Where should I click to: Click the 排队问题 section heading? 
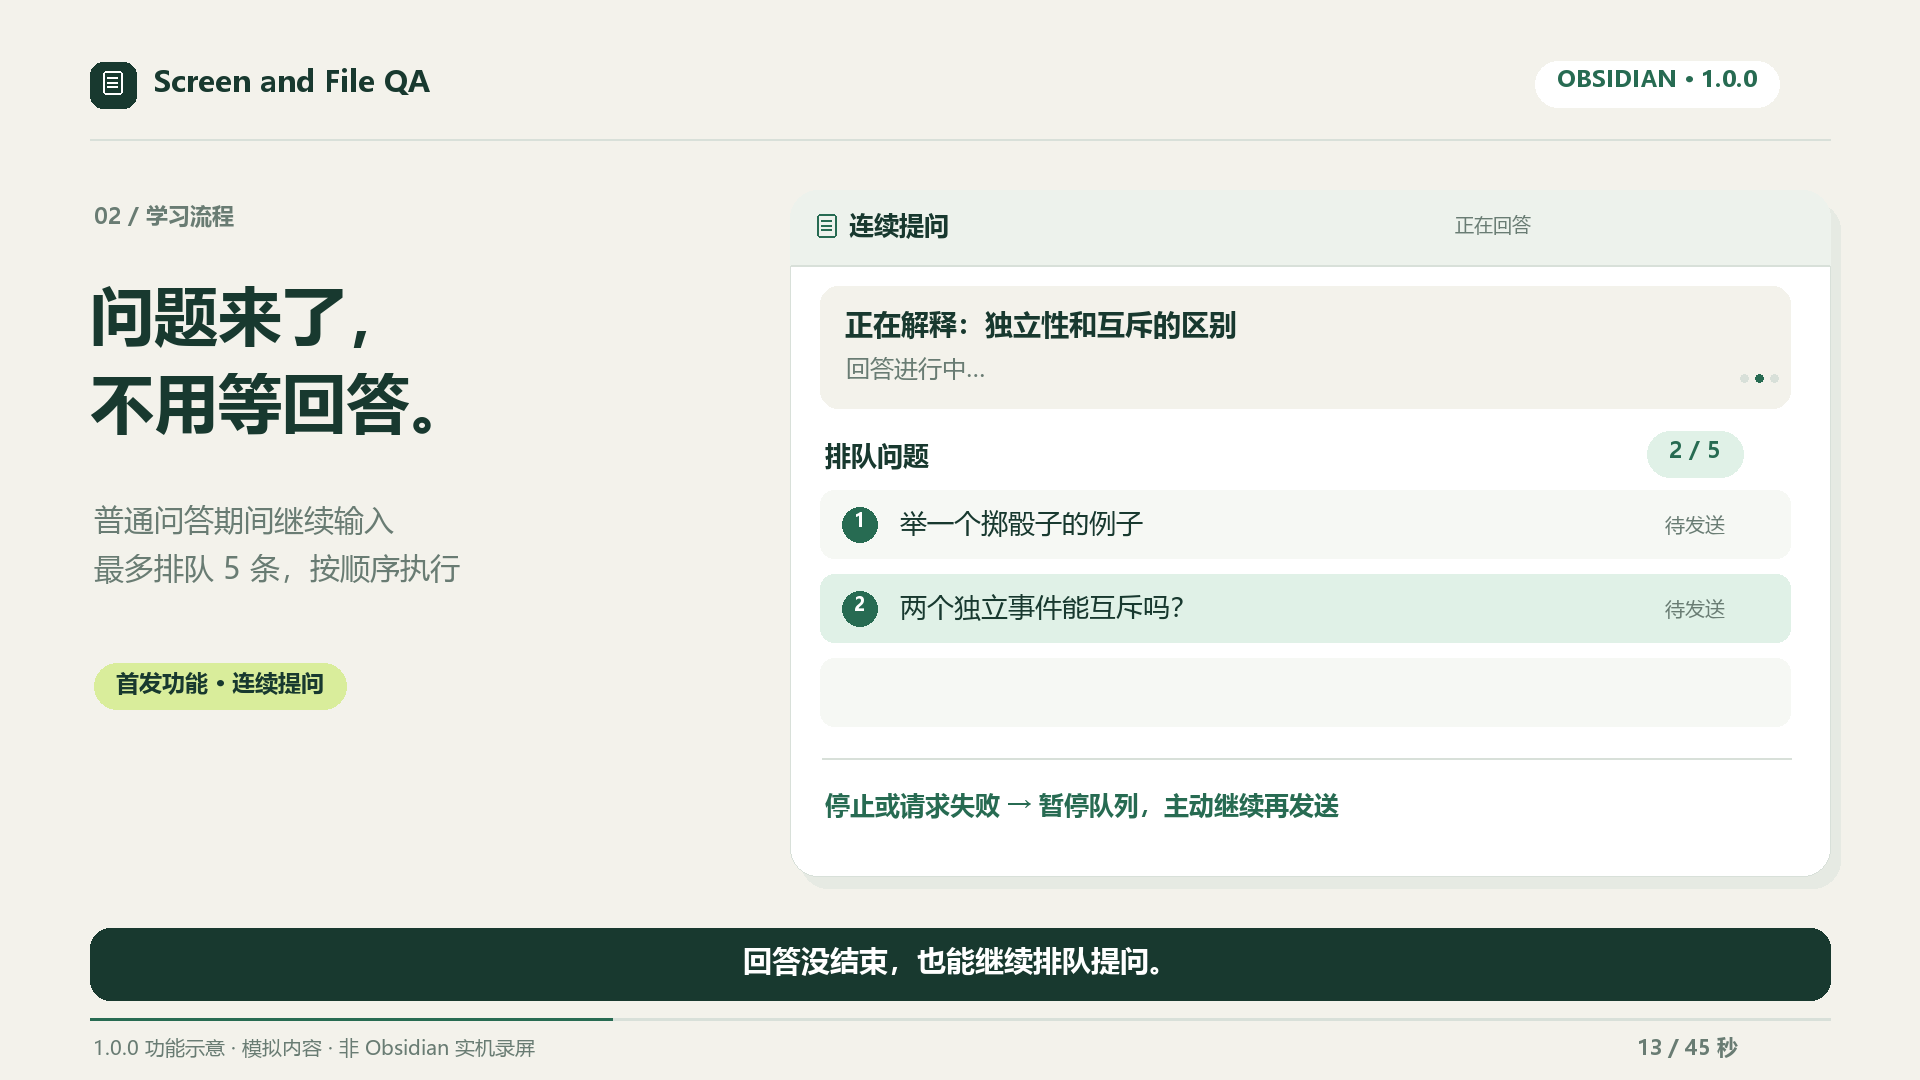pyautogui.click(x=876, y=457)
